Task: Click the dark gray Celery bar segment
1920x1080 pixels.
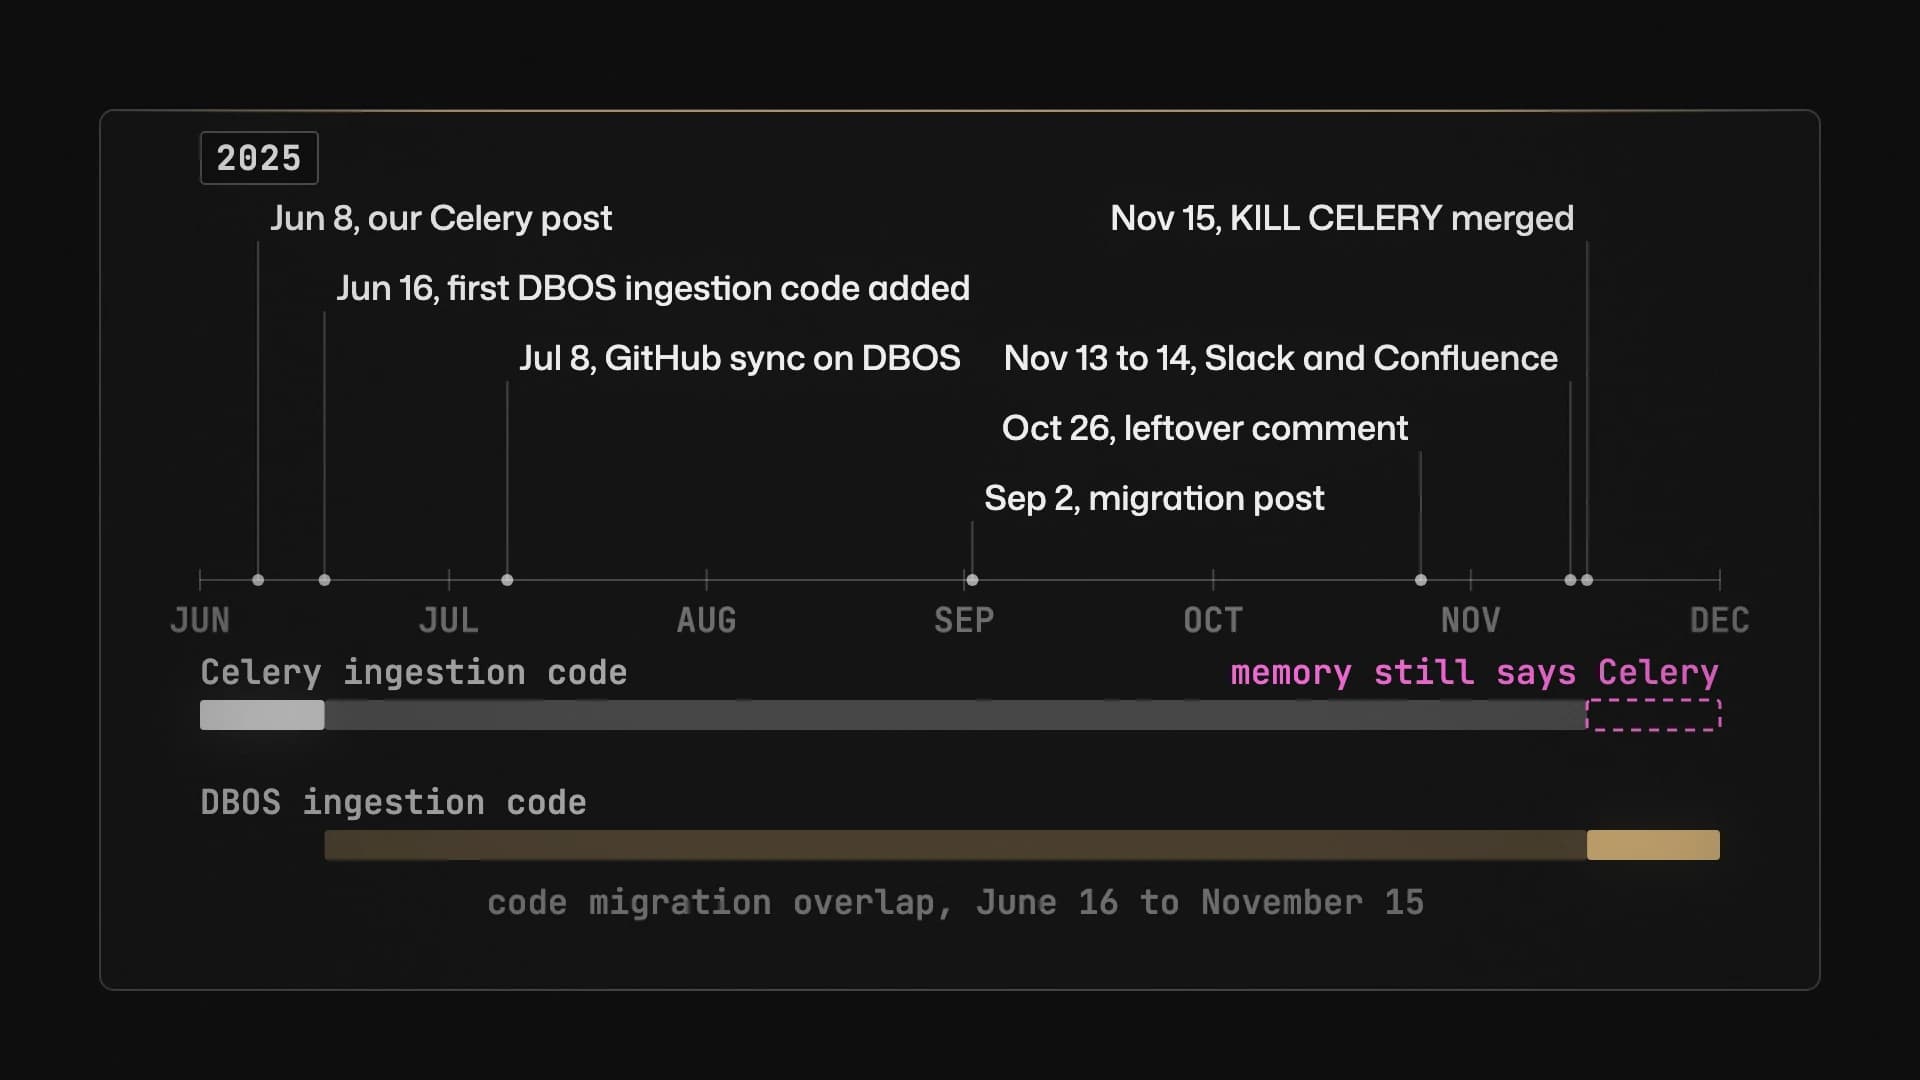Action: 956,715
